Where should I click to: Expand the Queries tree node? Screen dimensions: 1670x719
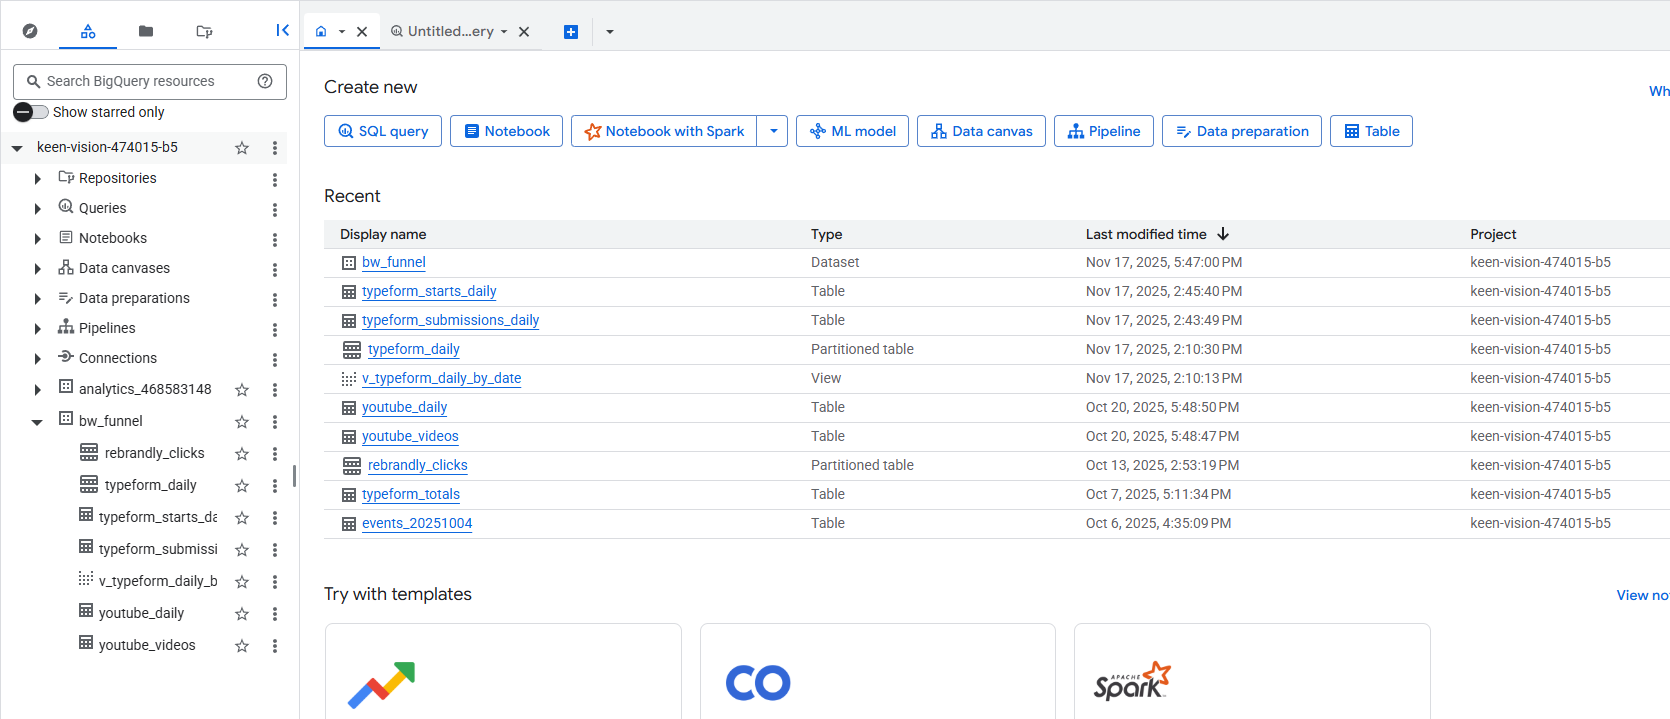37,209
